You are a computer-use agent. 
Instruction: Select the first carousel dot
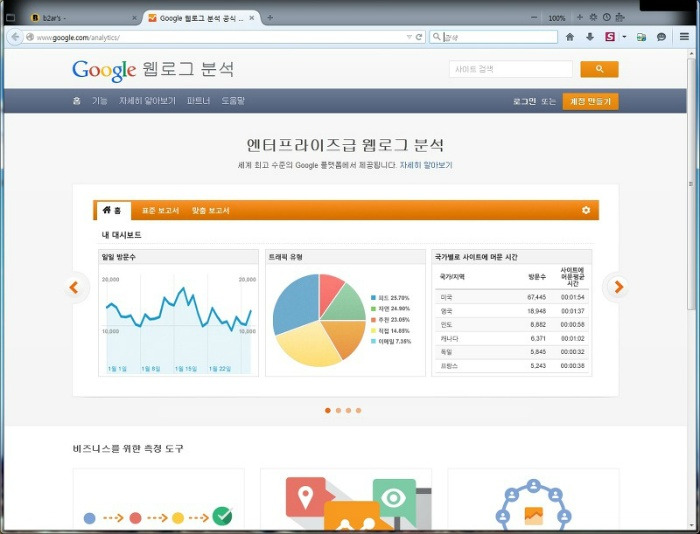[328, 410]
